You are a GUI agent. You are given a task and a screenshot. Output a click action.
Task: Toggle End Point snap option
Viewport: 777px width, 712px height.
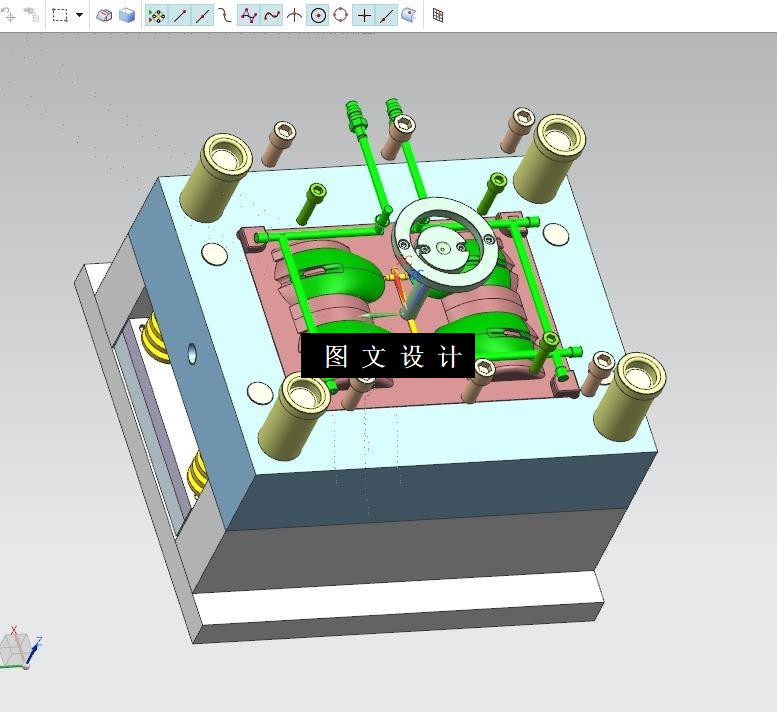(179, 16)
